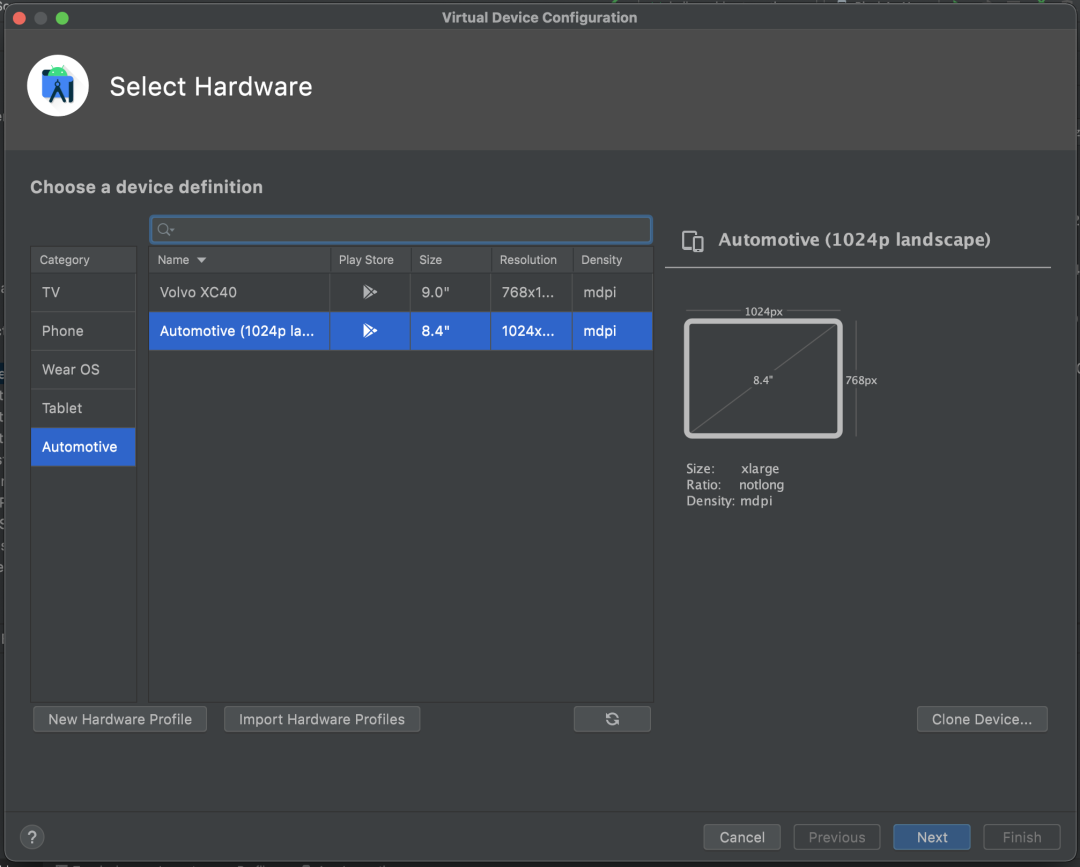Click the green window zoom button
The image size is (1080, 867).
coord(62,18)
